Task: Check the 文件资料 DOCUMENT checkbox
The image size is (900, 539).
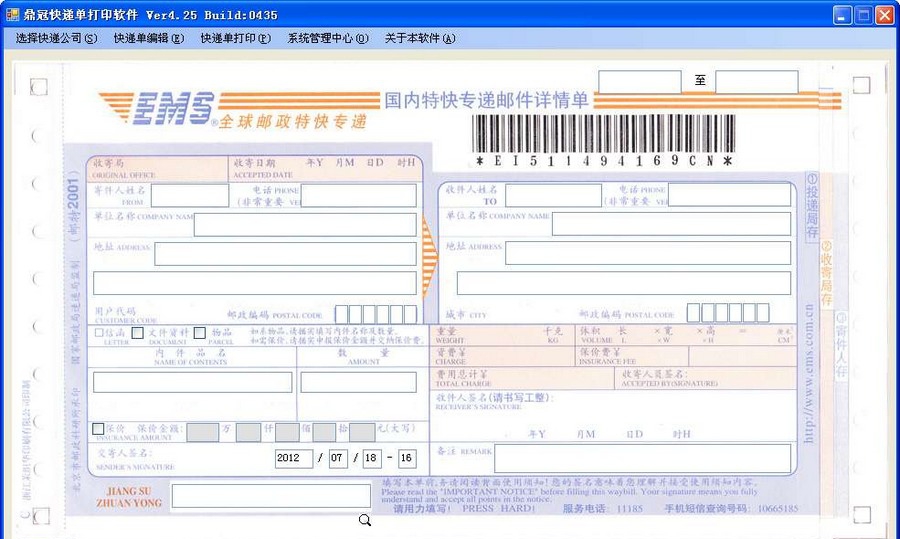Action: point(138,332)
